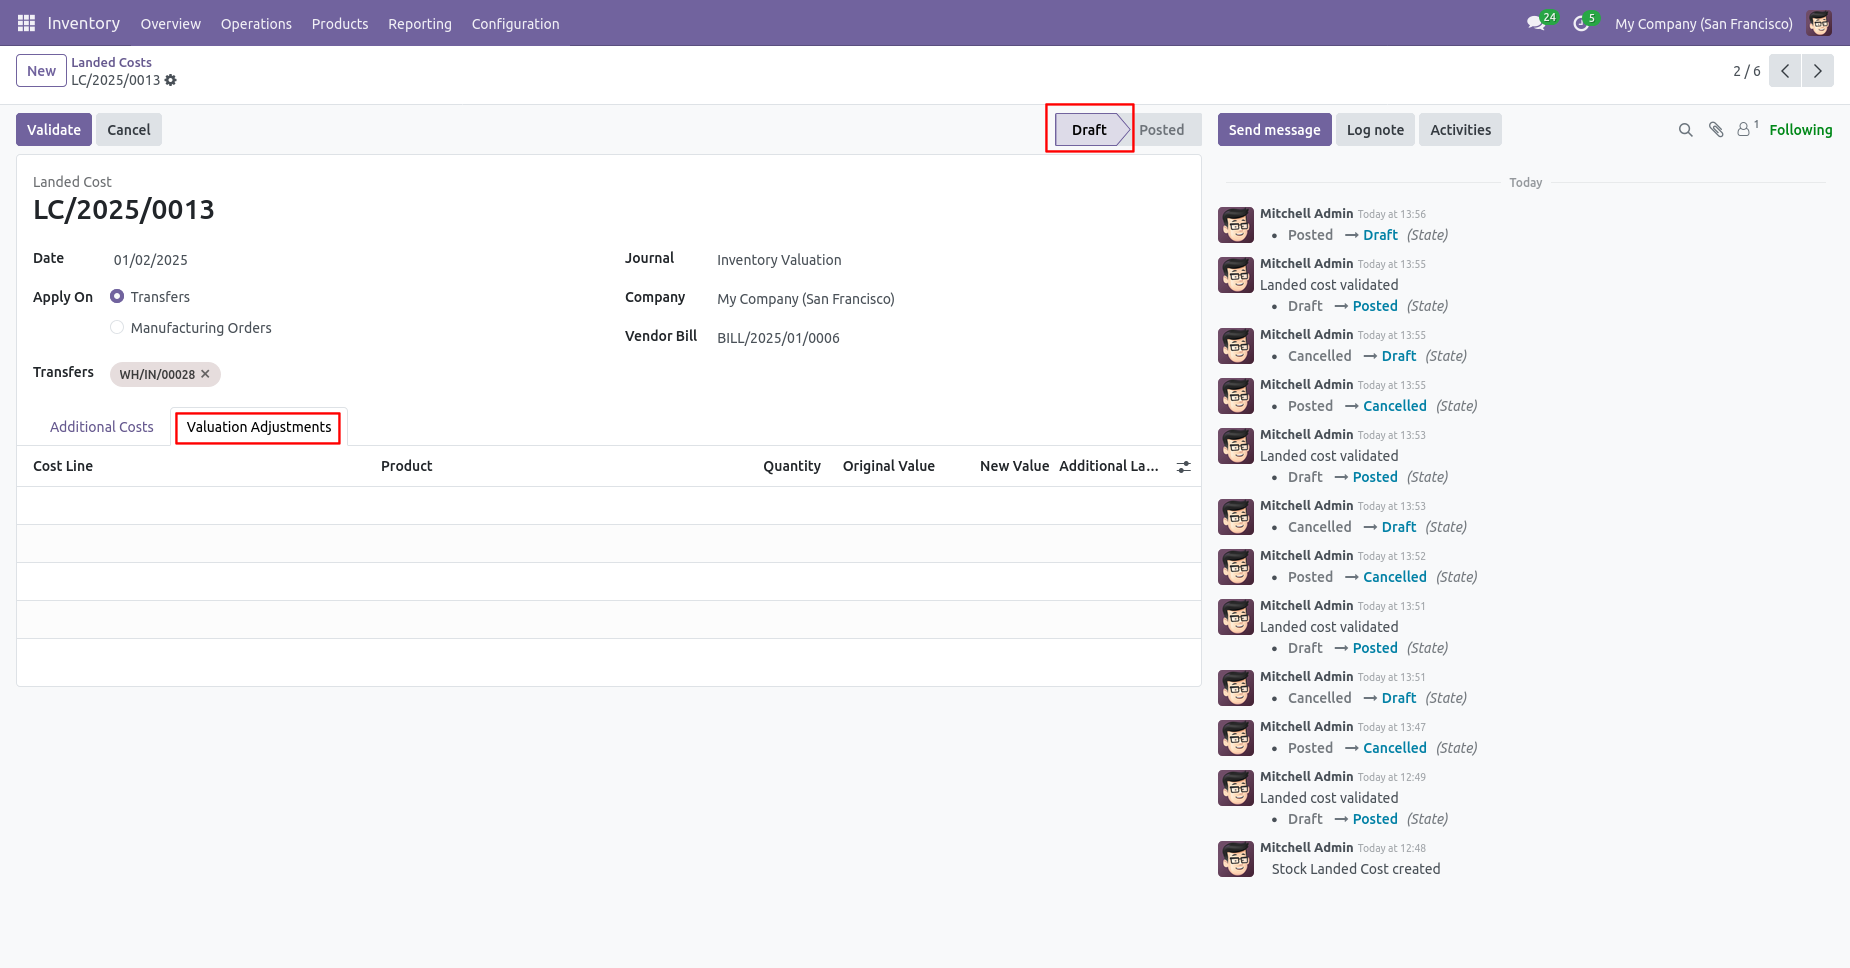
Task: Open the column settings adjust icon
Action: click(x=1184, y=467)
